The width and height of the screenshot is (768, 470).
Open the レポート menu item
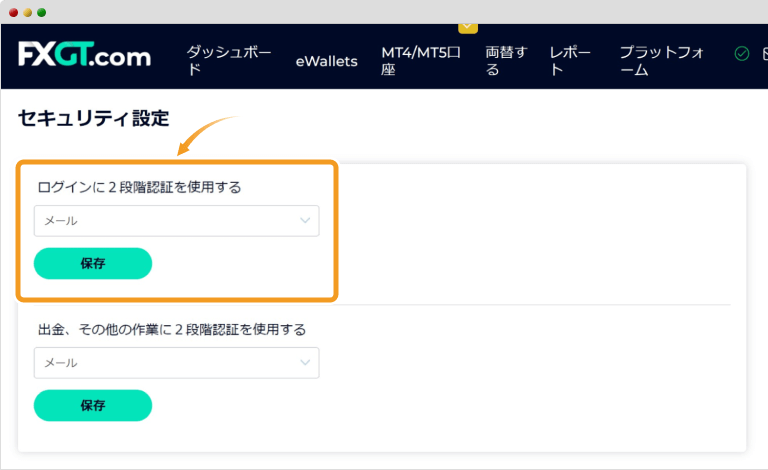click(x=570, y=61)
